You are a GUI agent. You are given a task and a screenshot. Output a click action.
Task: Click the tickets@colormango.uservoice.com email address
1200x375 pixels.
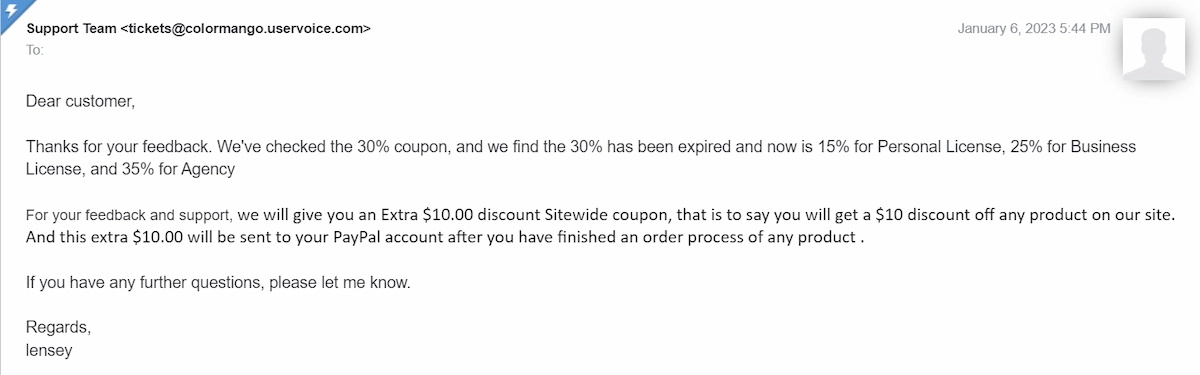click(245, 29)
